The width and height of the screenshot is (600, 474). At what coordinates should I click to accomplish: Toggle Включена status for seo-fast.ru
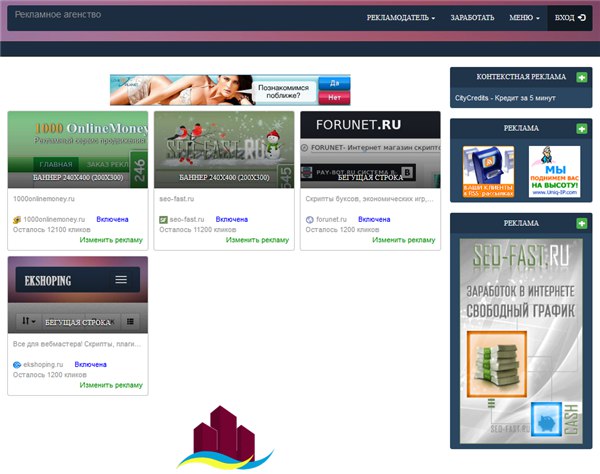[x=232, y=220]
